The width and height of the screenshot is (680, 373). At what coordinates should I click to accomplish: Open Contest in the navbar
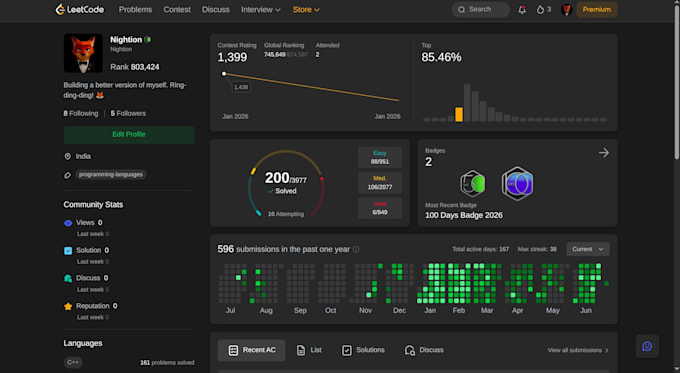pyautogui.click(x=177, y=10)
